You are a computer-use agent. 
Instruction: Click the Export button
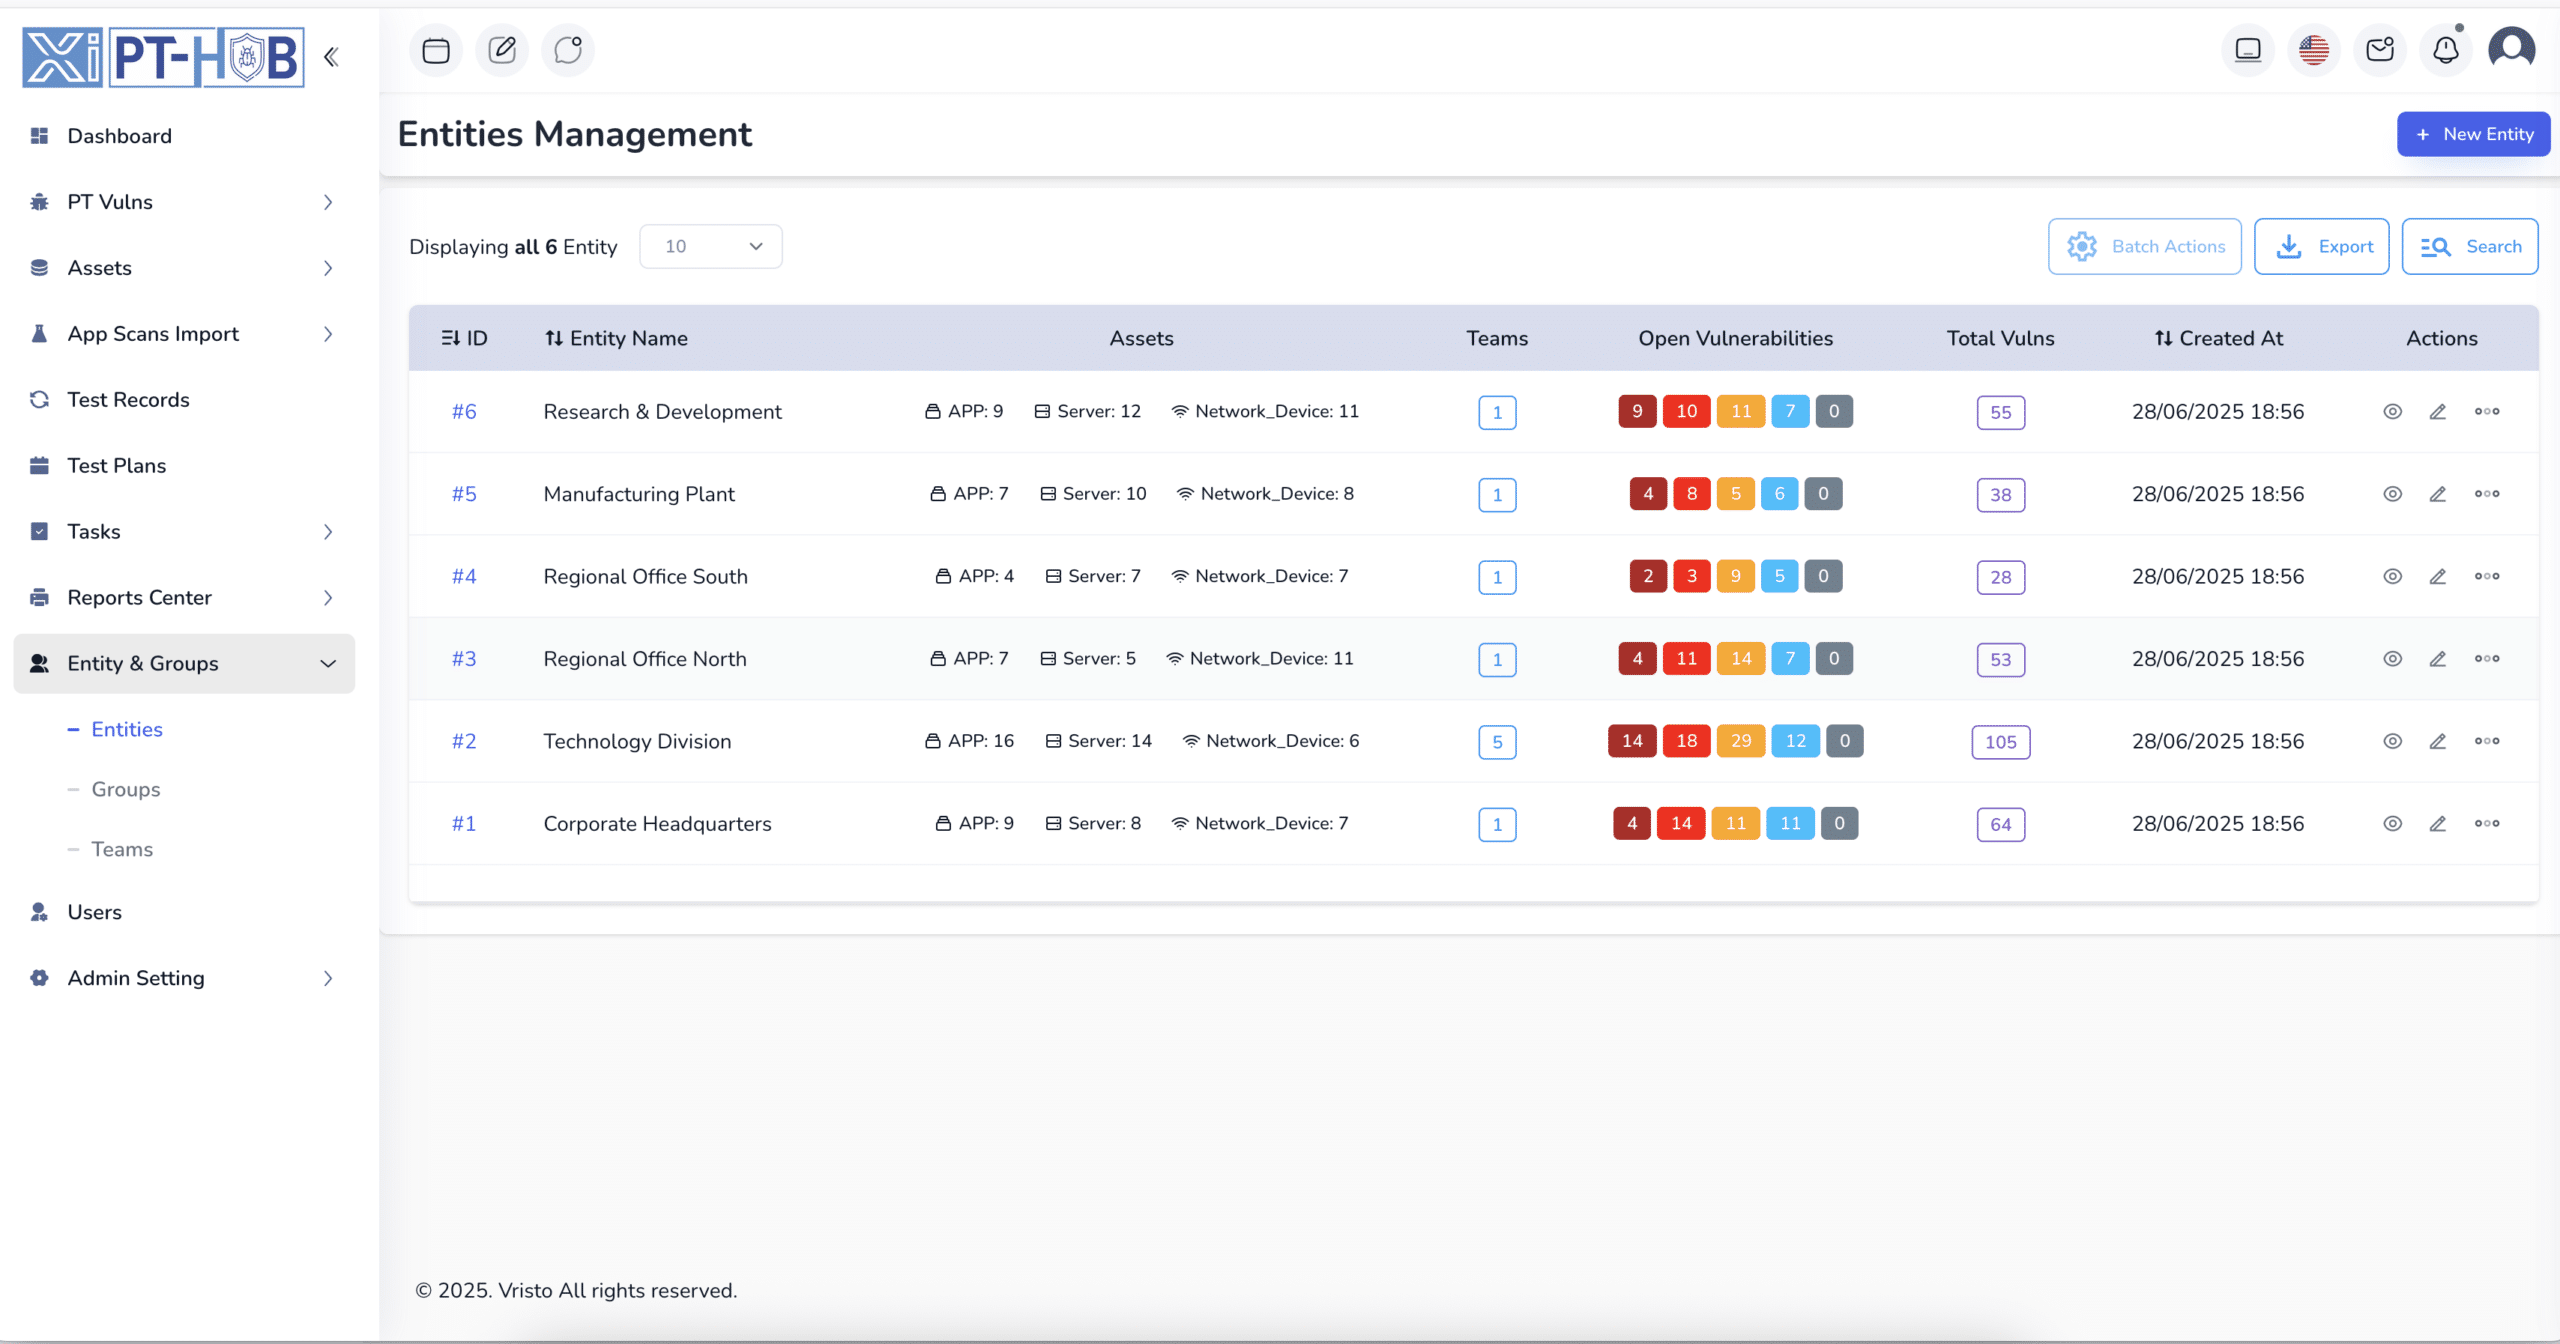point(2321,246)
